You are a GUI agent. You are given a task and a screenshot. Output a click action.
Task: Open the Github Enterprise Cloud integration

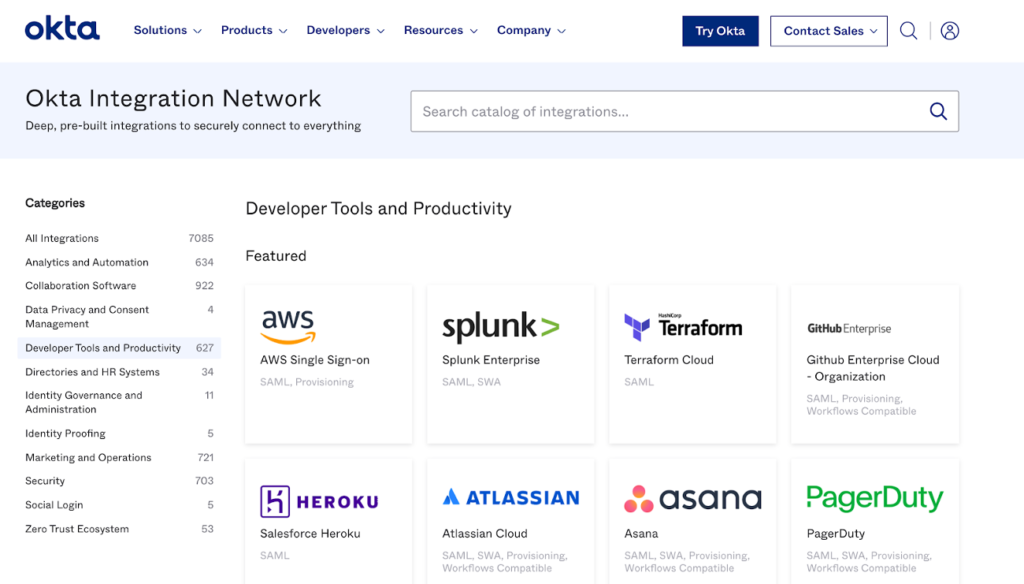pyautogui.click(x=874, y=360)
